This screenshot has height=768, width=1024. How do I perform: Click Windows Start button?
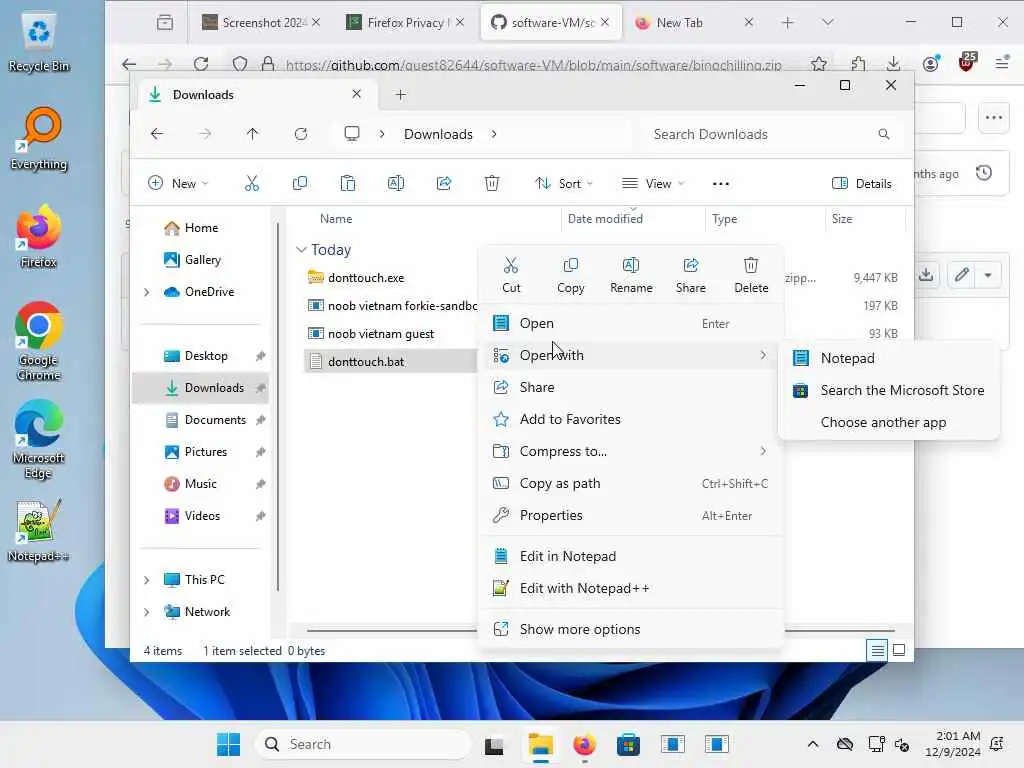click(x=229, y=744)
